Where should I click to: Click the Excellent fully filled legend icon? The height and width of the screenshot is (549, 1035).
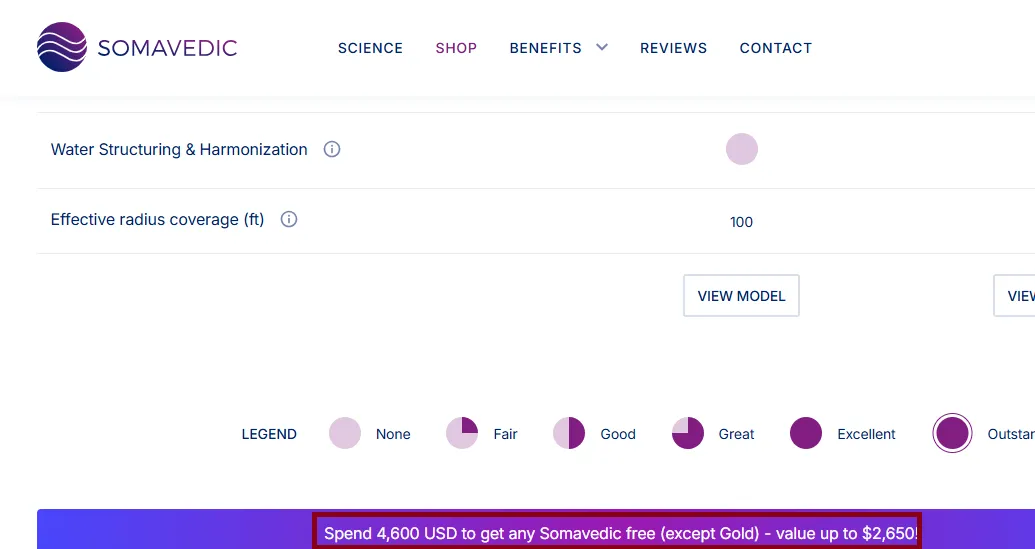[x=806, y=434]
